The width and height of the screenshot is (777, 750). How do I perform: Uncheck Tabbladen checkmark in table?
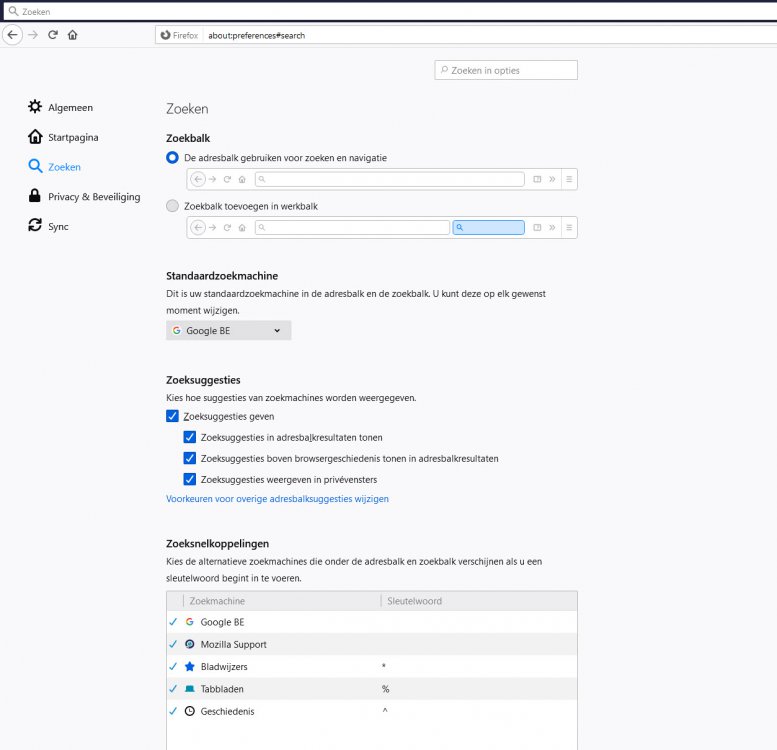(173, 689)
